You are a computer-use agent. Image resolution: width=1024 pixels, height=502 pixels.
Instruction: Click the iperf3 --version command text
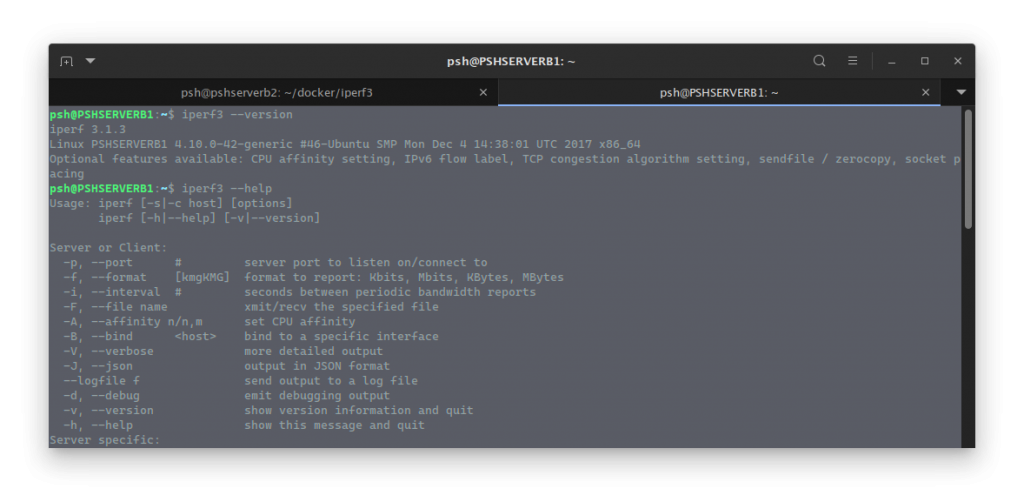tap(237, 115)
